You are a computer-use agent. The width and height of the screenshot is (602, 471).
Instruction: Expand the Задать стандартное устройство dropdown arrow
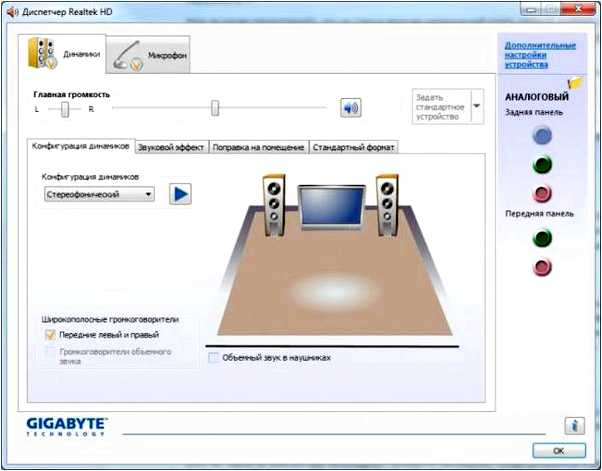click(476, 106)
